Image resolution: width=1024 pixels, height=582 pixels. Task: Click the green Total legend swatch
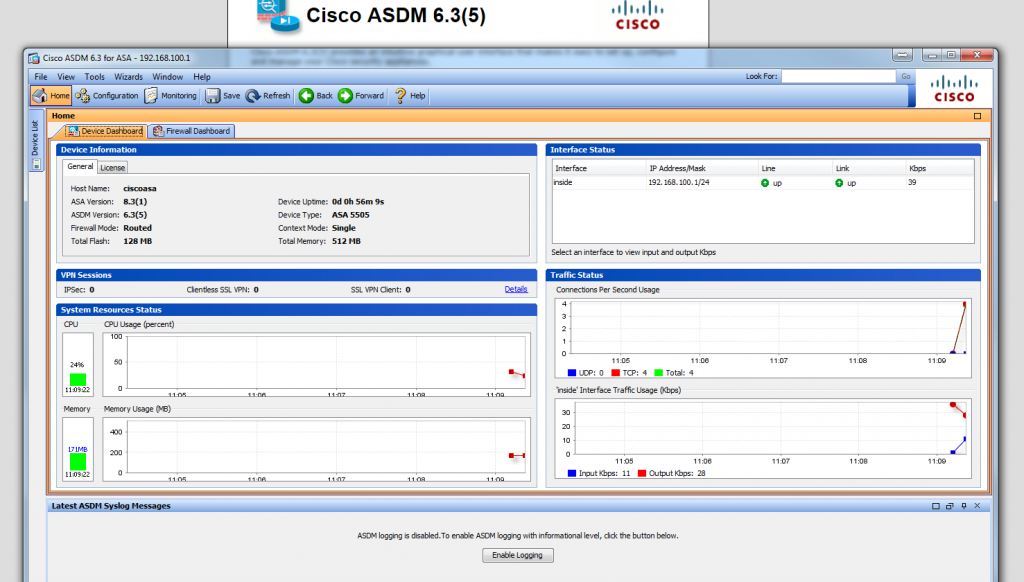tap(658, 373)
